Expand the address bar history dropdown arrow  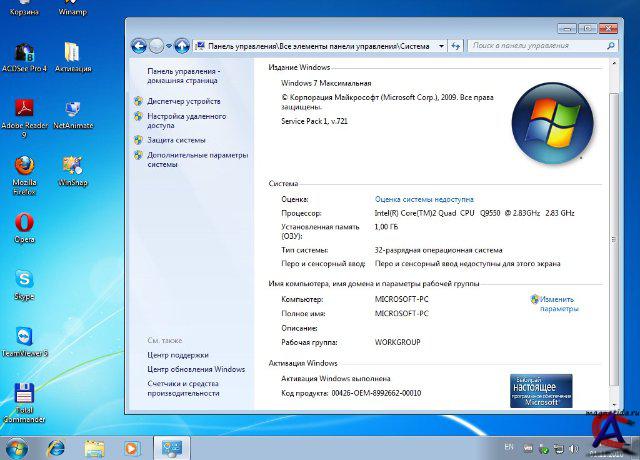point(441,46)
